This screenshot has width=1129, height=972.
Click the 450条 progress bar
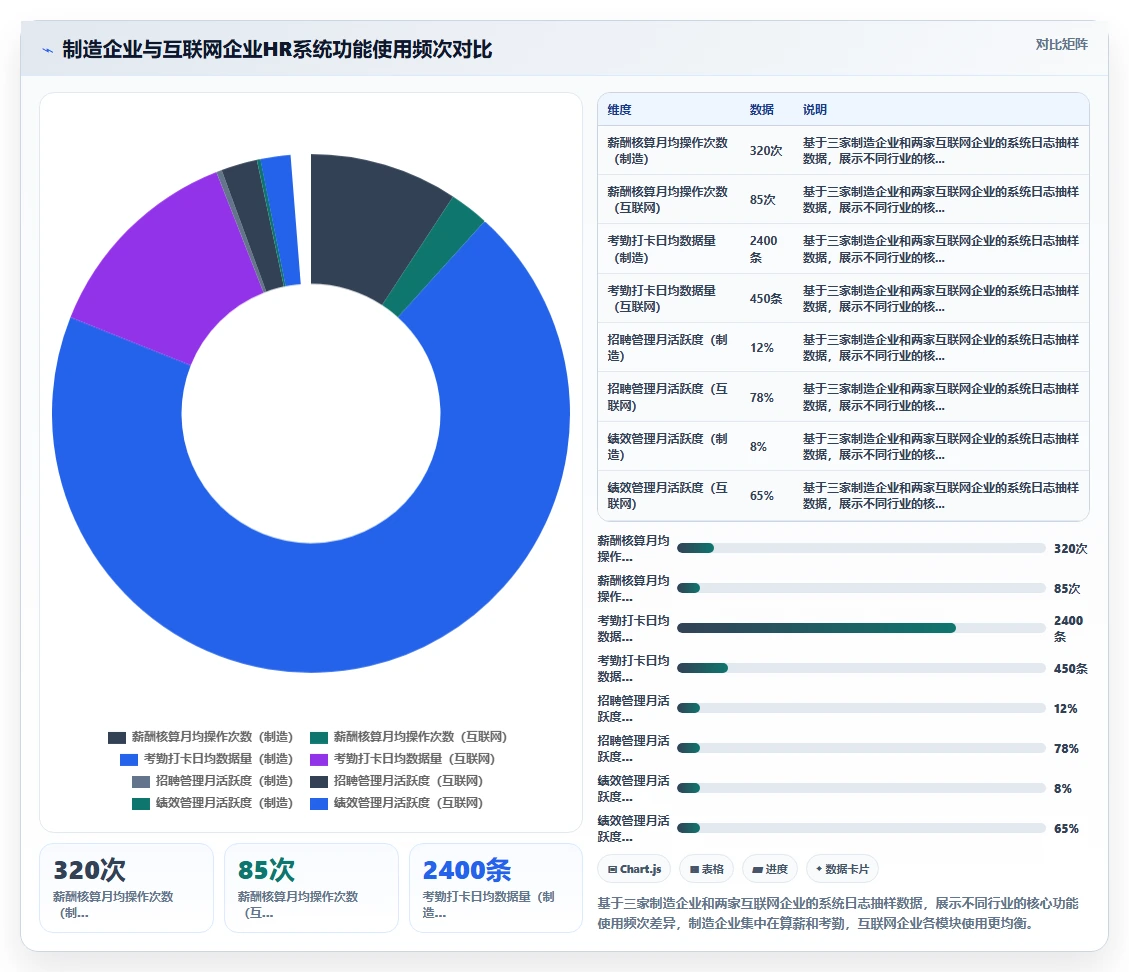click(861, 668)
